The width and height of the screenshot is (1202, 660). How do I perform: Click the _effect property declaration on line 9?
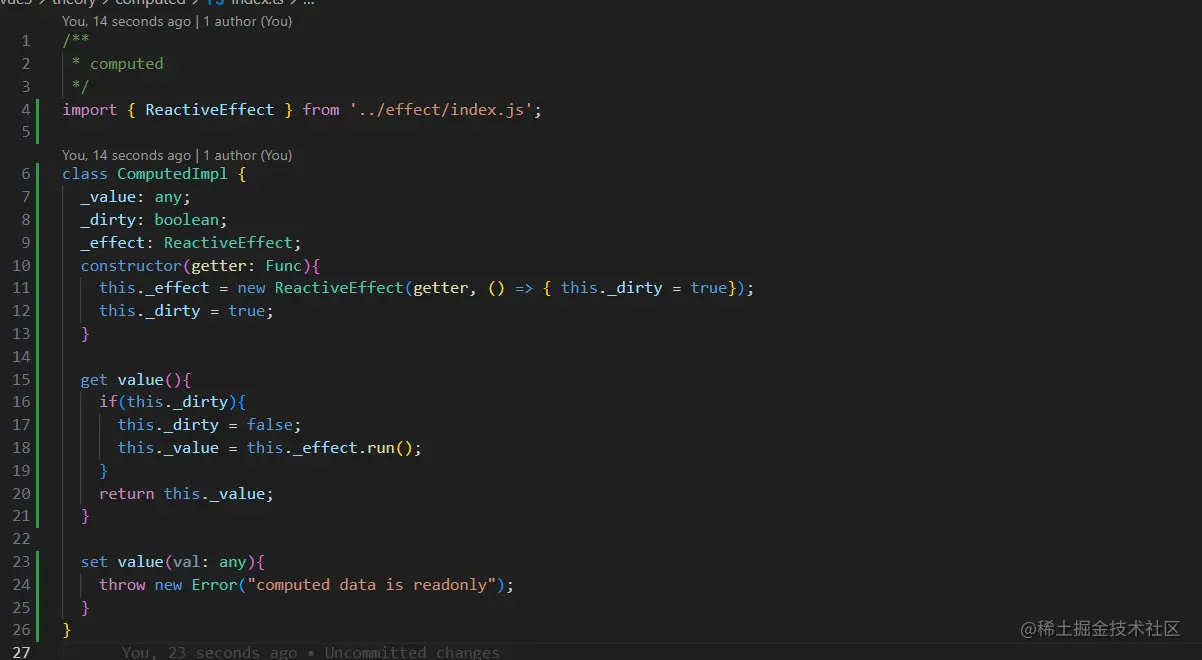(x=114, y=243)
